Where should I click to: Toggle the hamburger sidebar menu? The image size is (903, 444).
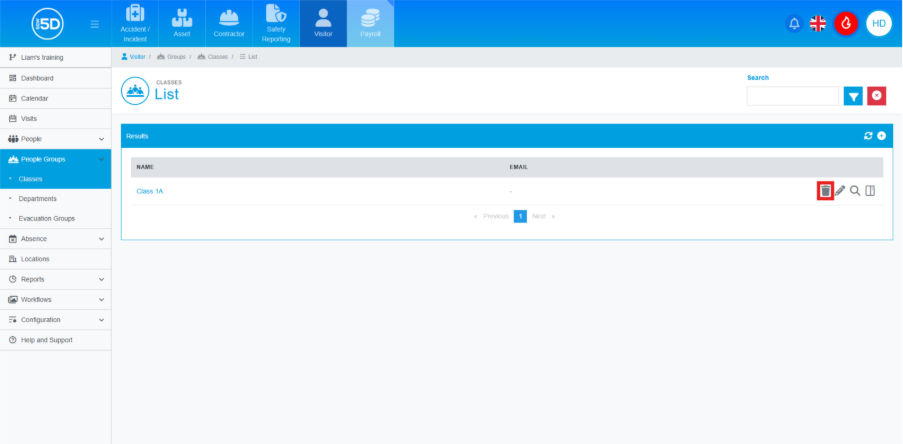(x=95, y=23)
